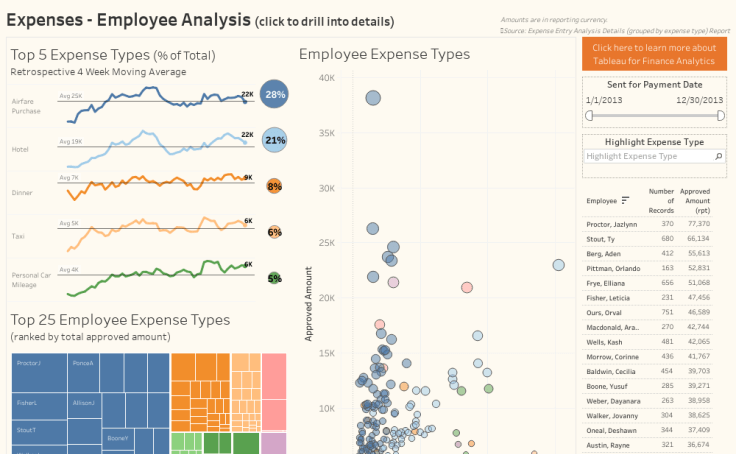
Task: Click the Highlight Expense Type search field
Action: [x=644, y=157]
